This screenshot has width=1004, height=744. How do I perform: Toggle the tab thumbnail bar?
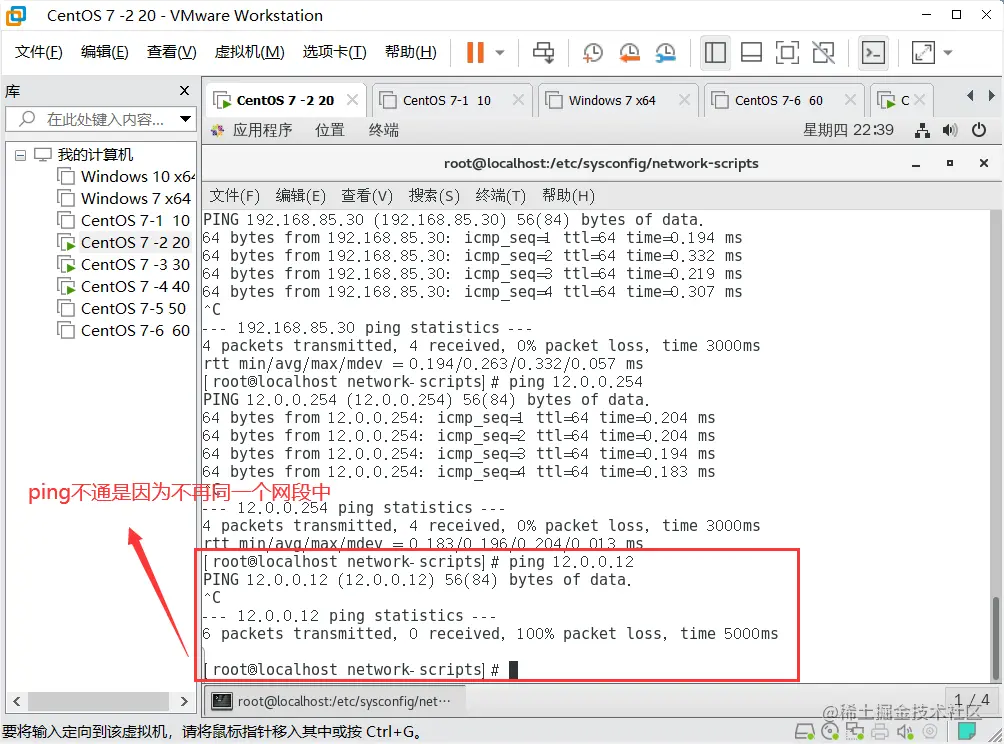[x=751, y=54]
